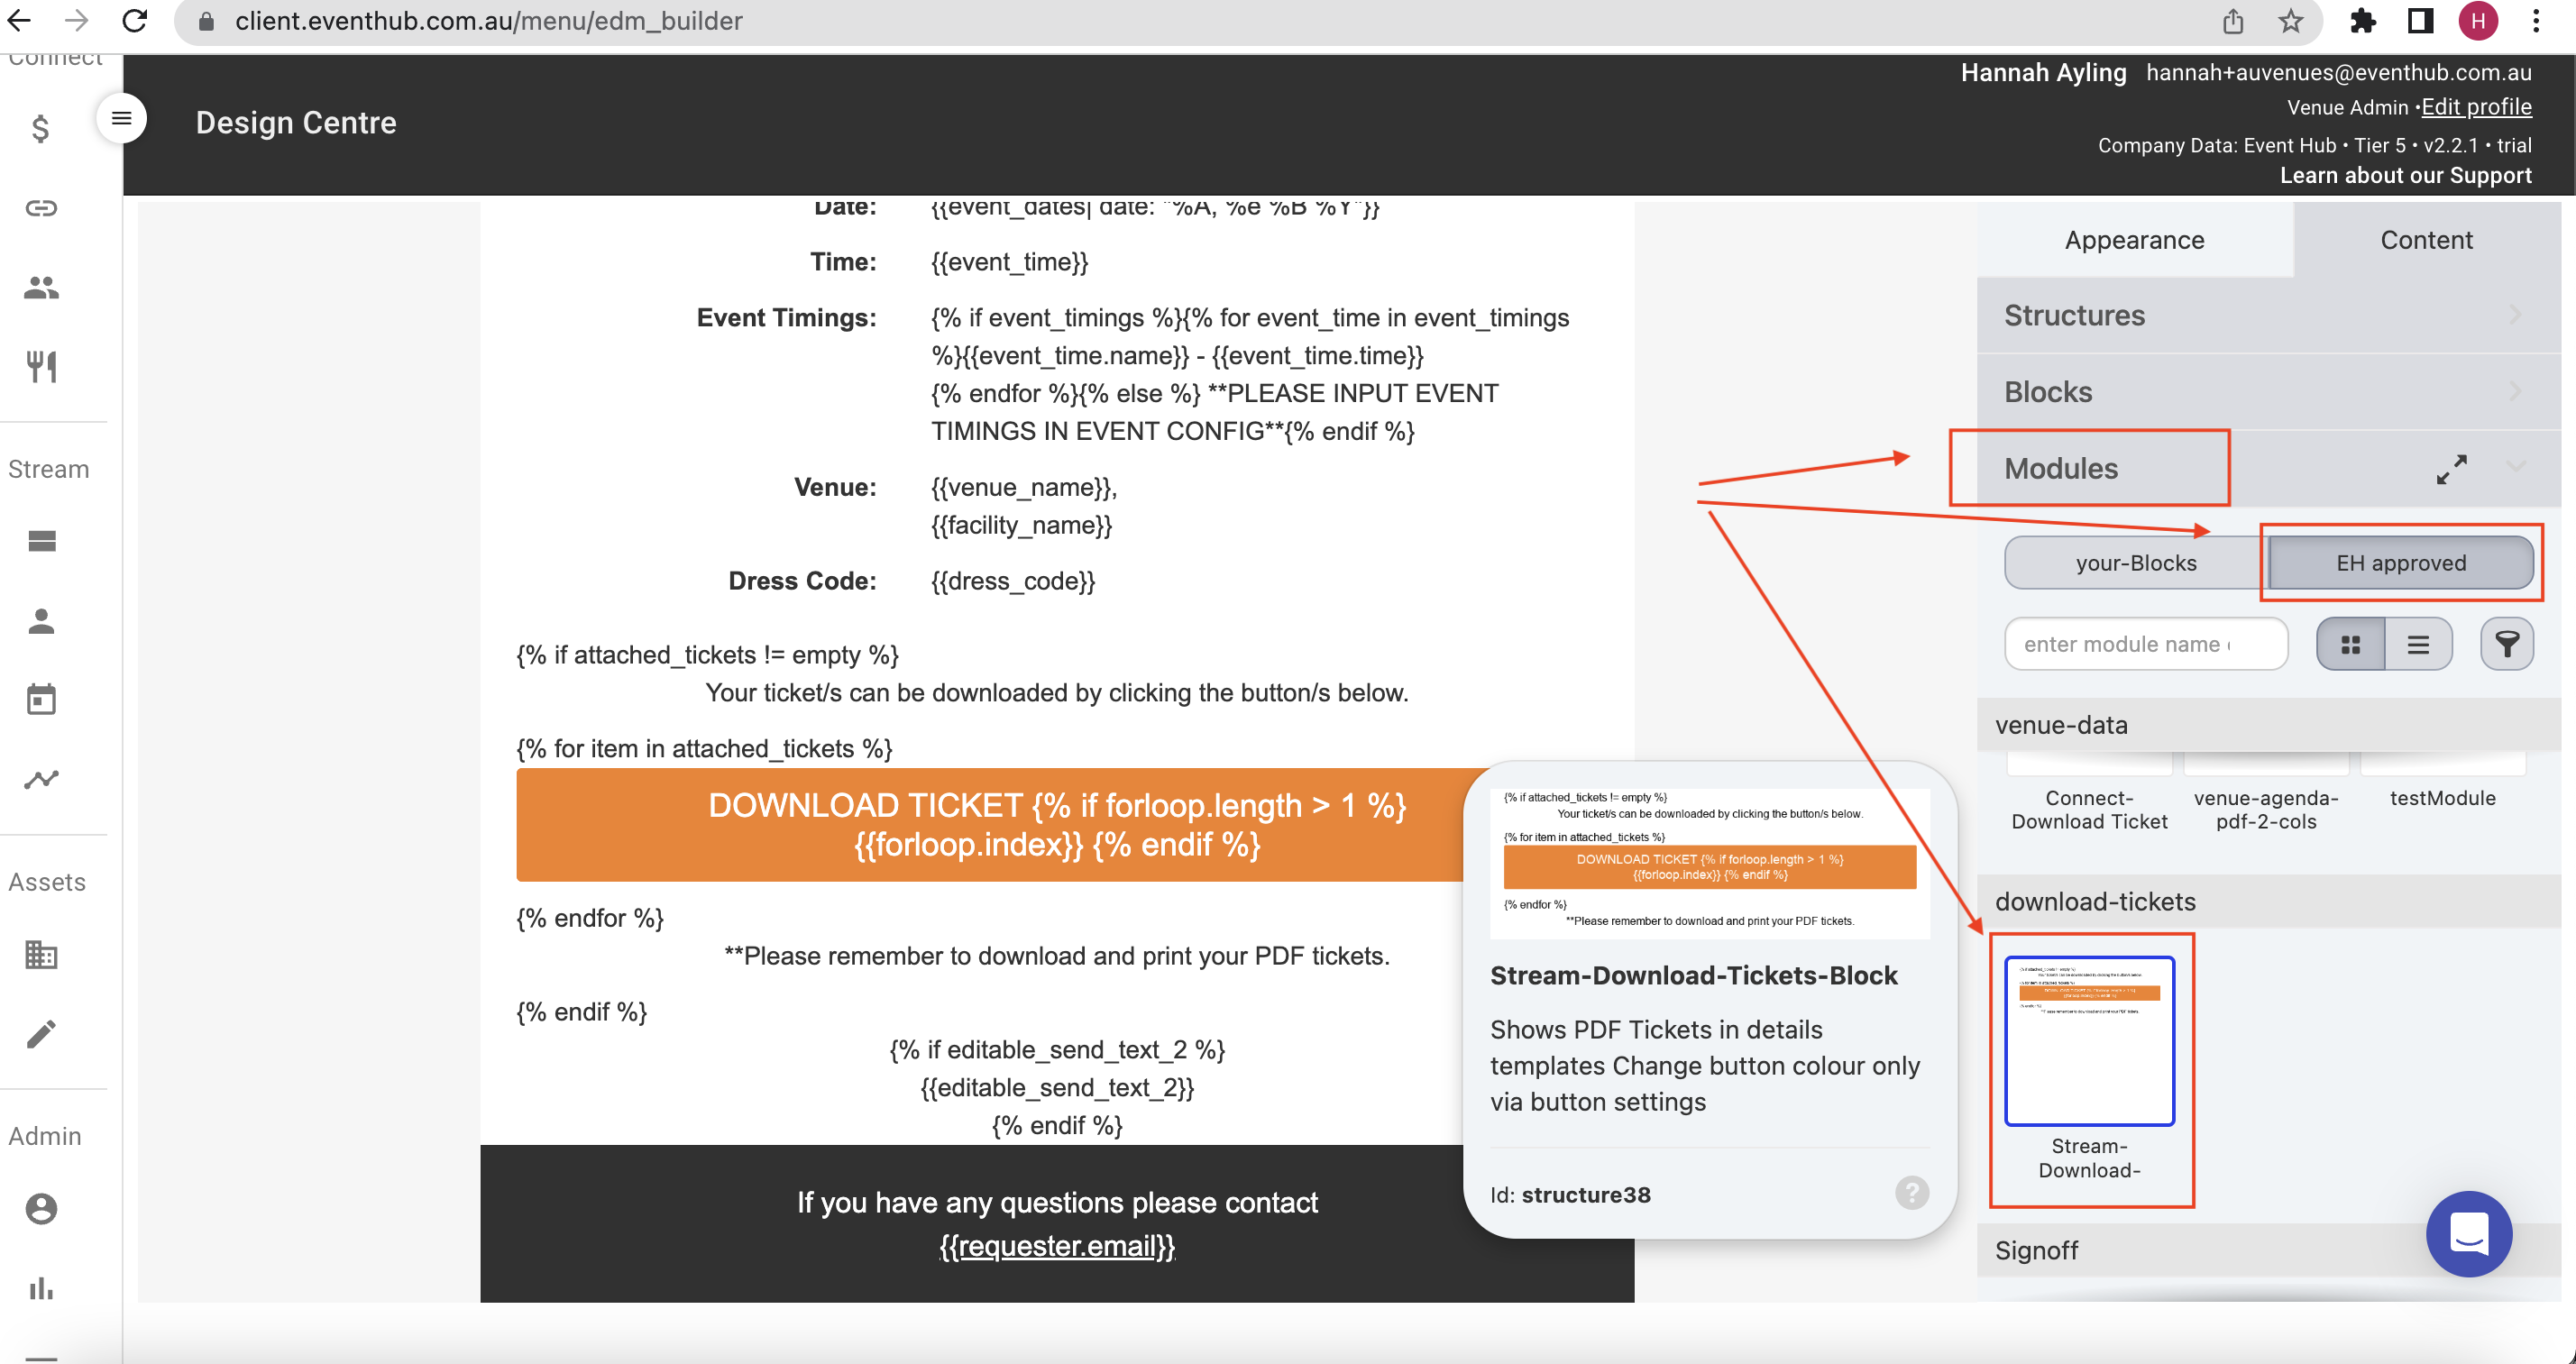Switch to grid view for modules
The width and height of the screenshot is (2576, 1364).
point(2350,645)
